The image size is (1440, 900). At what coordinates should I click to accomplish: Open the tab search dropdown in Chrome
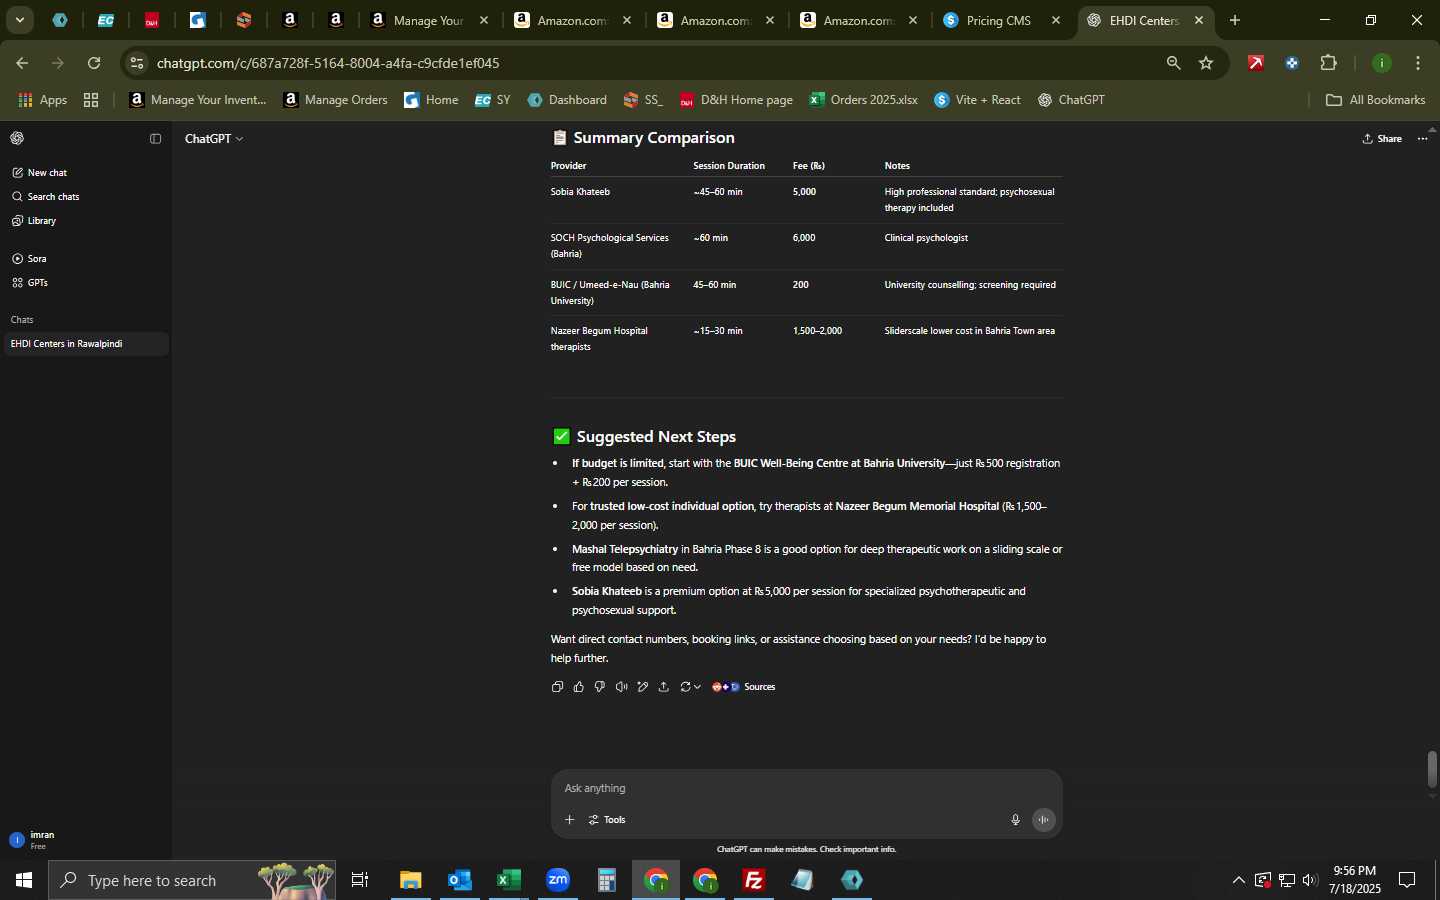coord(19,20)
